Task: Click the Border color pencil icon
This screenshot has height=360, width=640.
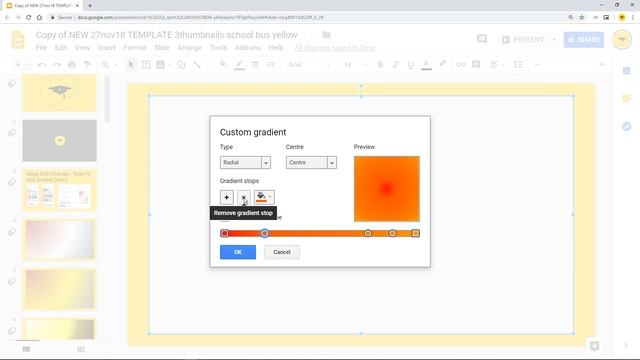Action: pos(240,64)
